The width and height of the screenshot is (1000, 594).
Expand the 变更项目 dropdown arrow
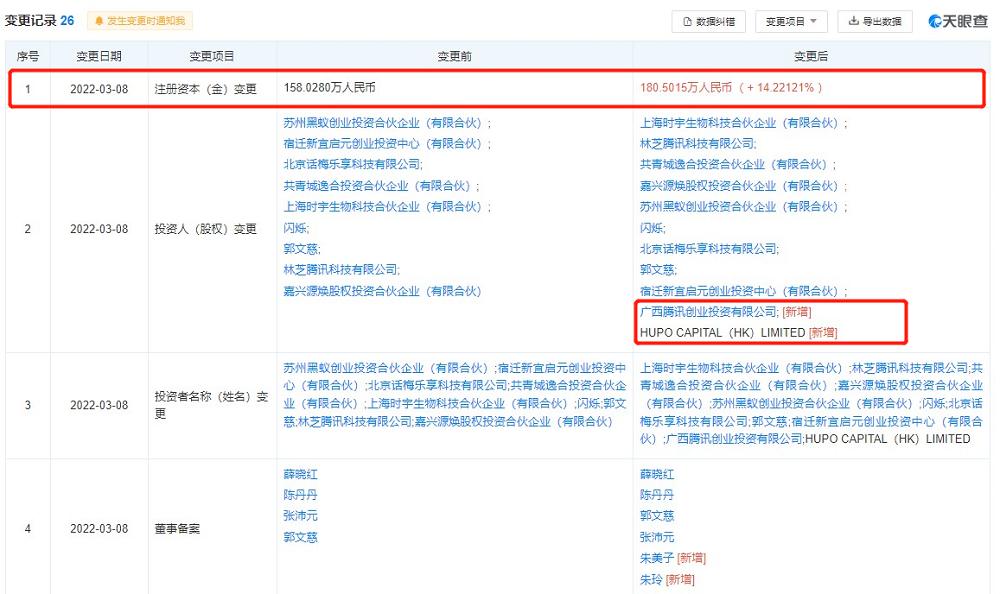(x=813, y=22)
